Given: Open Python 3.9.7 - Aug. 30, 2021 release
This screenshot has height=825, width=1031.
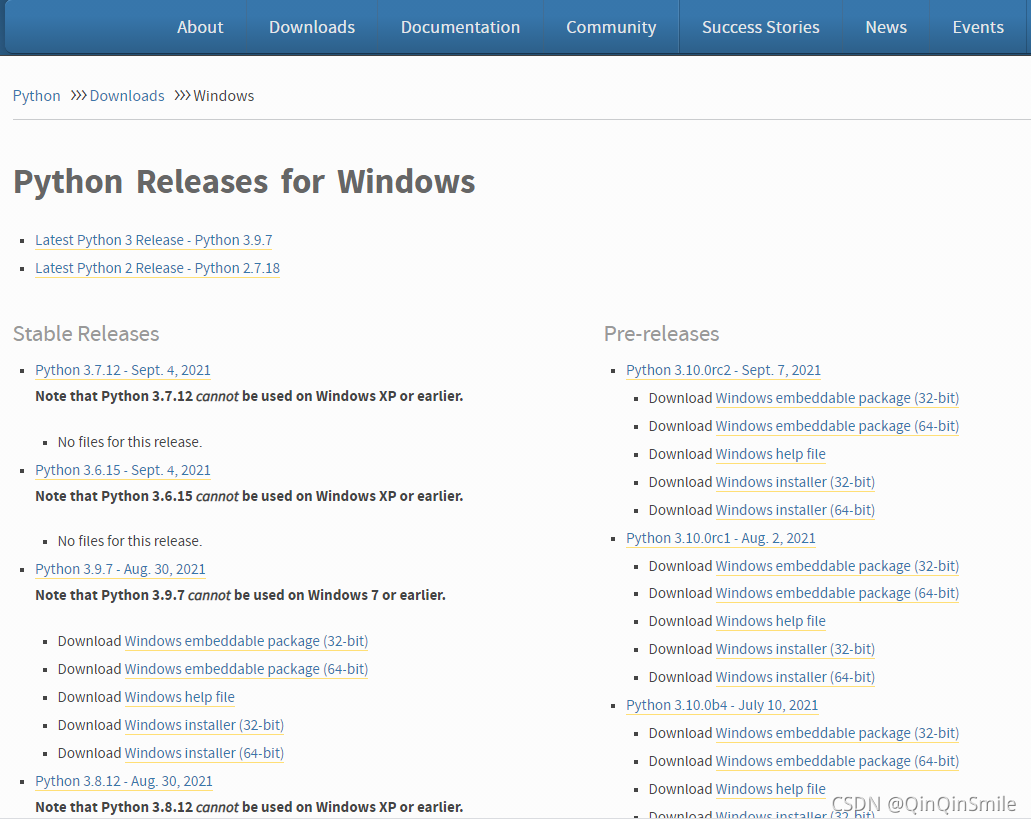Looking at the screenshot, I should 120,569.
